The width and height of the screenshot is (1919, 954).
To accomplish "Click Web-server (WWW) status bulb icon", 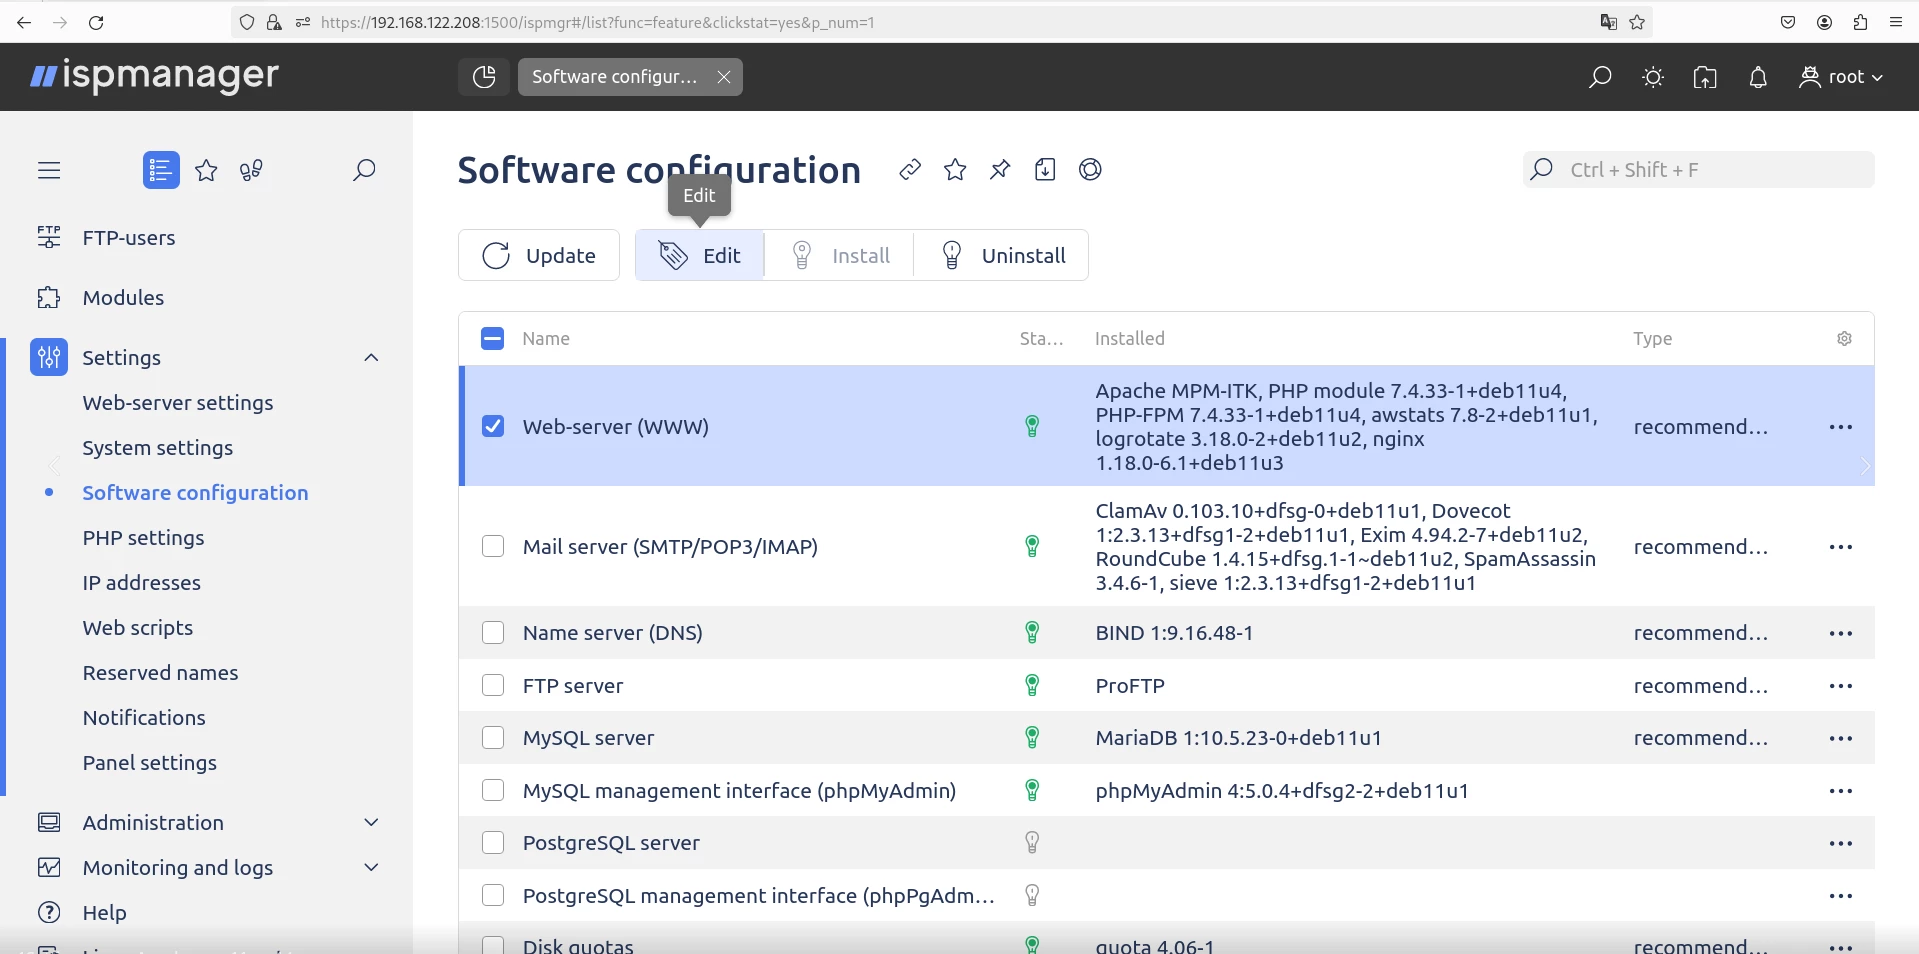I will point(1032,427).
